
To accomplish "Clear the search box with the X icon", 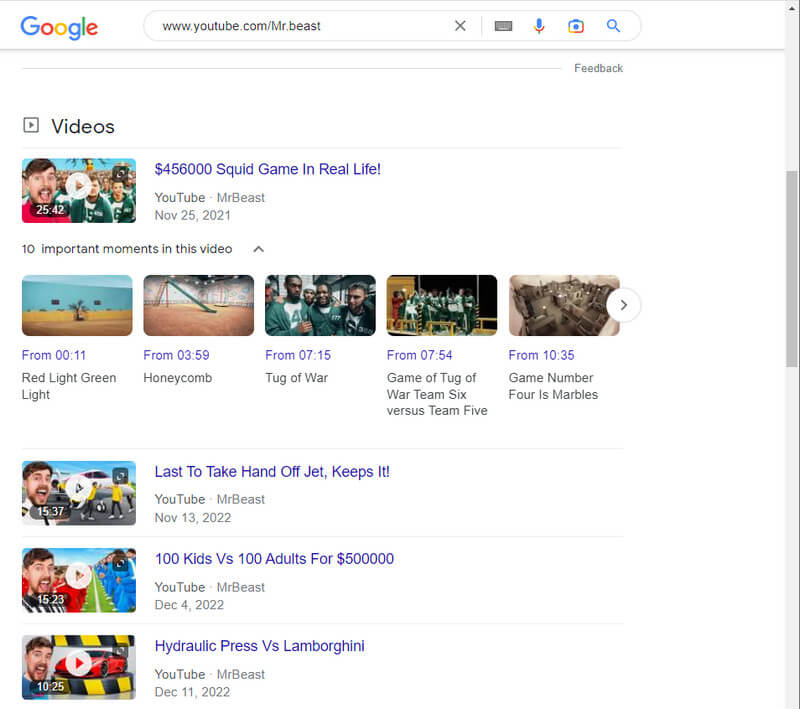I will [x=460, y=26].
